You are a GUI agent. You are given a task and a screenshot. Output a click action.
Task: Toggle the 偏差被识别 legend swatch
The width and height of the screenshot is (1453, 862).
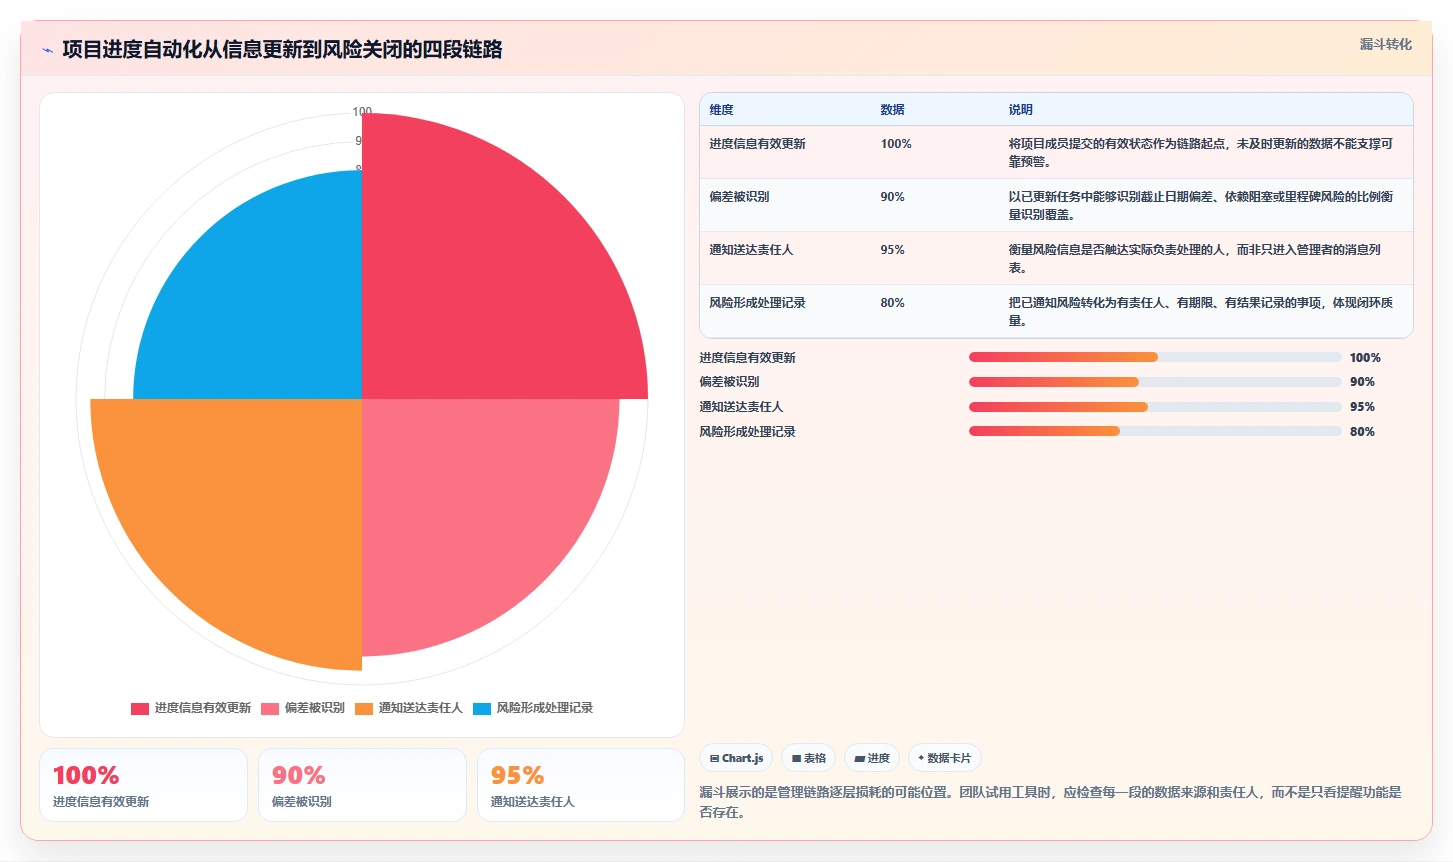[270, 708]
